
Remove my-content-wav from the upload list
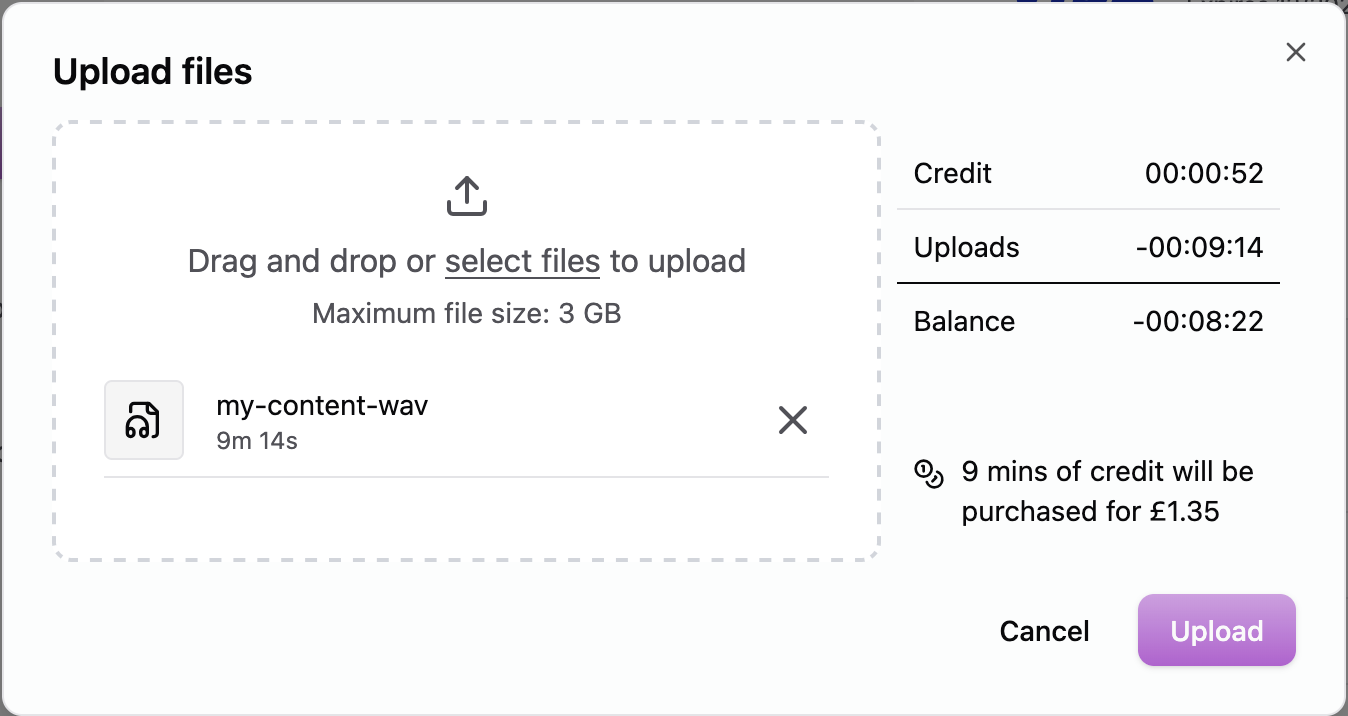[x=793, y=421]
